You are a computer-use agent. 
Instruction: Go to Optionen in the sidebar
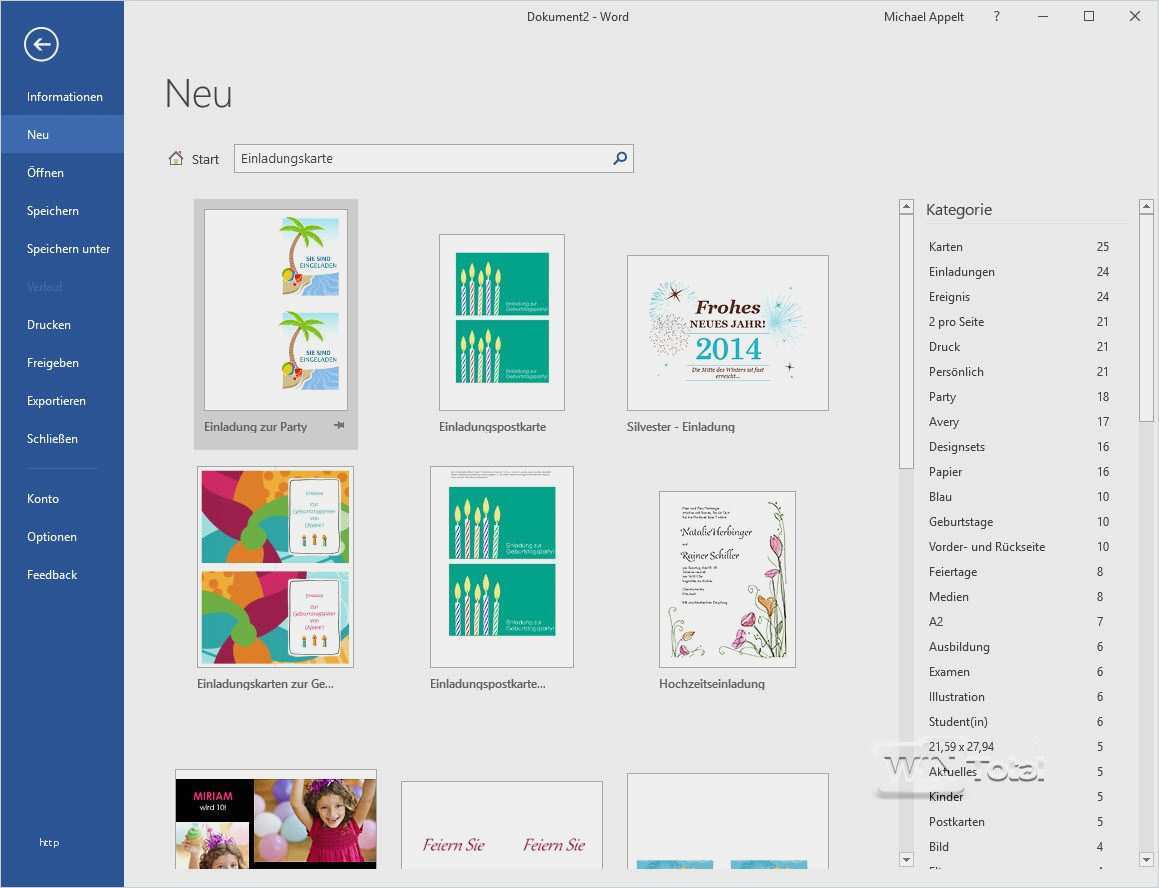click(52, 537)
